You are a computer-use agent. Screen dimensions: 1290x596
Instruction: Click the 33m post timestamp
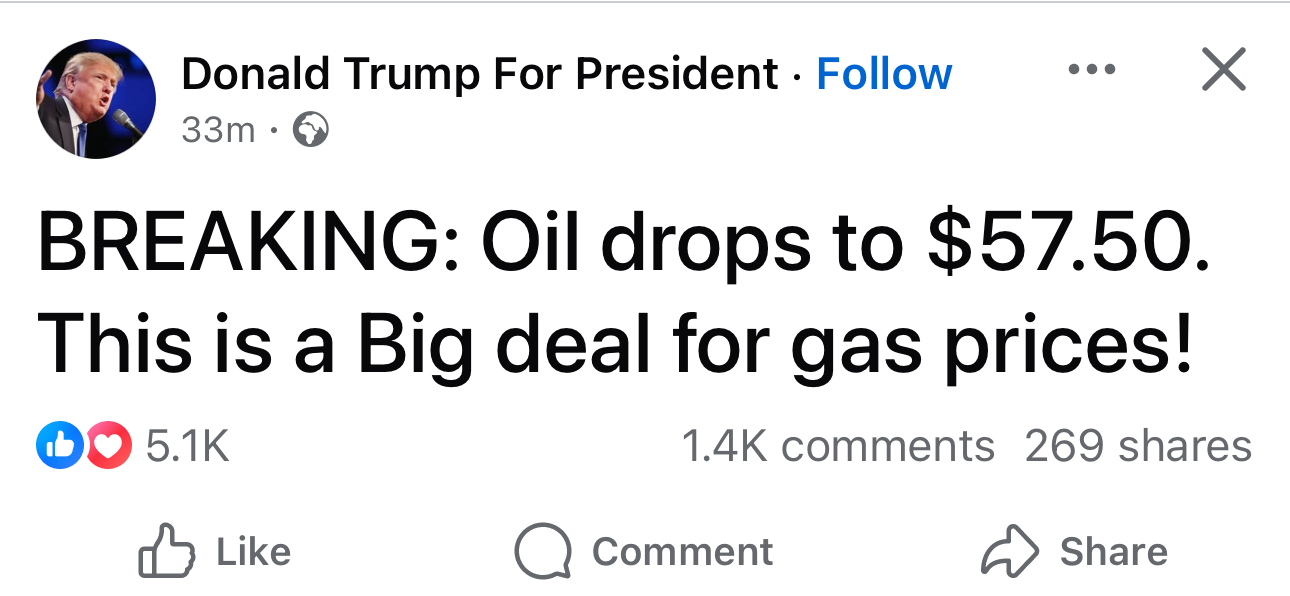(x=218, y=130)
